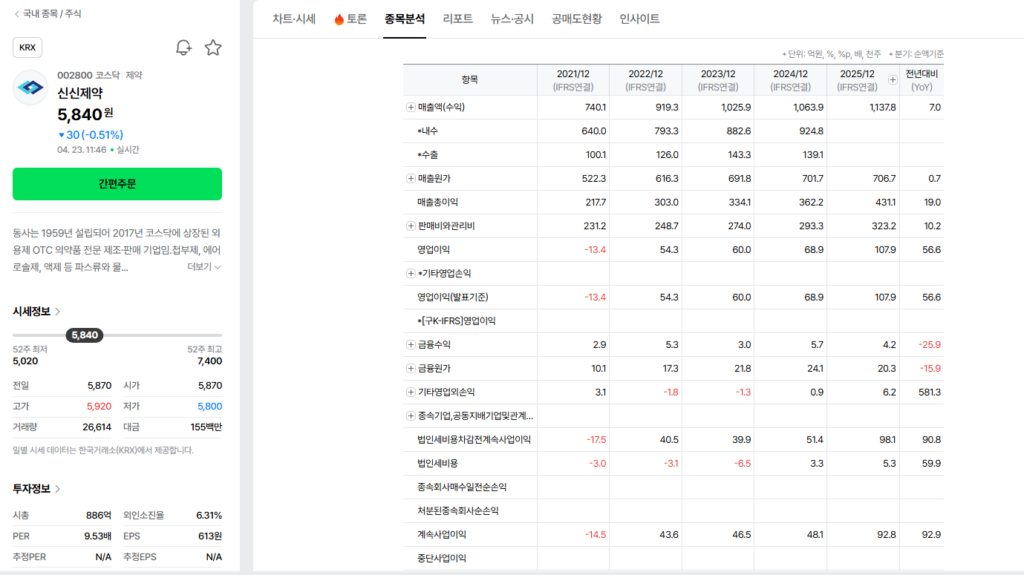Click the 2023/12 column header

[x=718, y=80]
